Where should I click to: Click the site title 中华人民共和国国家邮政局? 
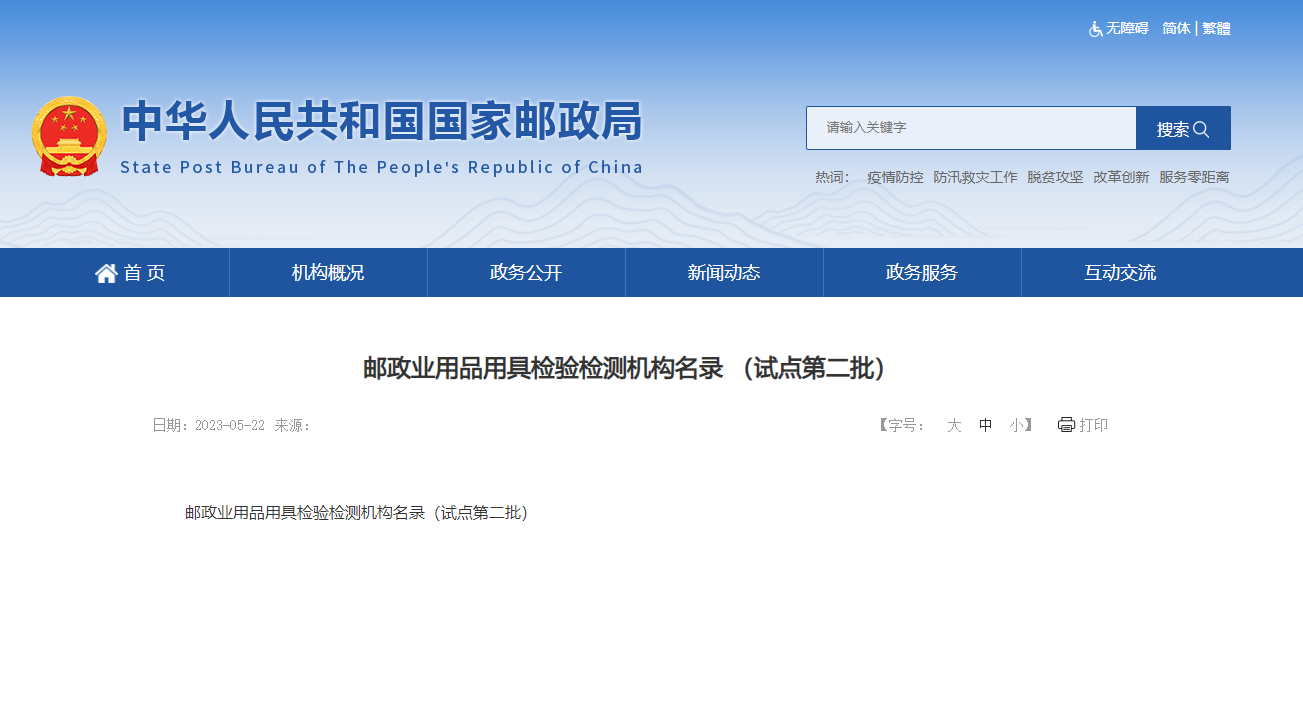pyautogui.click(x=381, y=121)
